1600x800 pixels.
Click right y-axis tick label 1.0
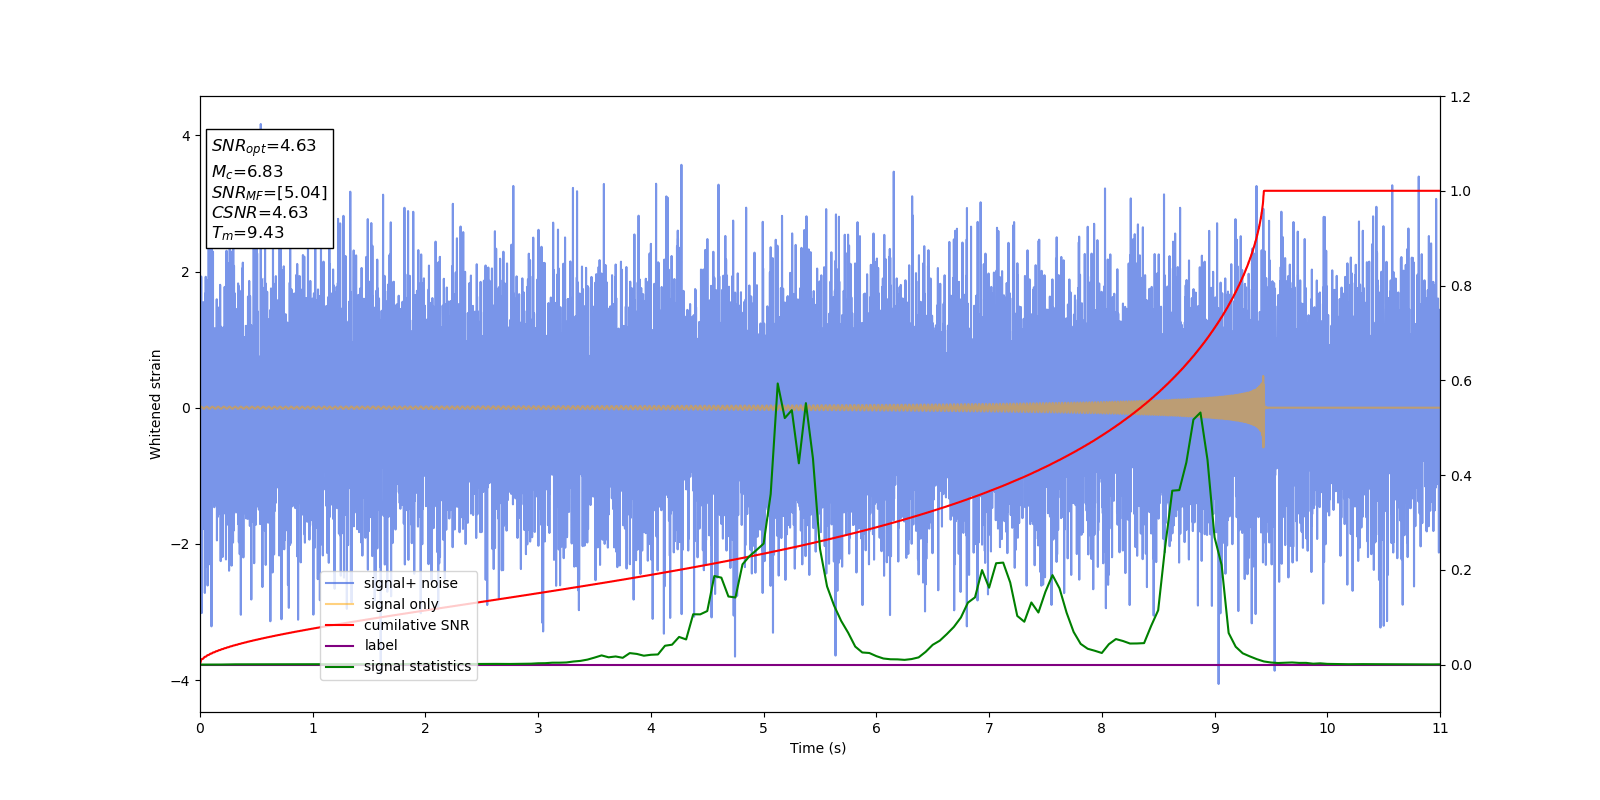pyautogui.click(x=1460, y=191)
